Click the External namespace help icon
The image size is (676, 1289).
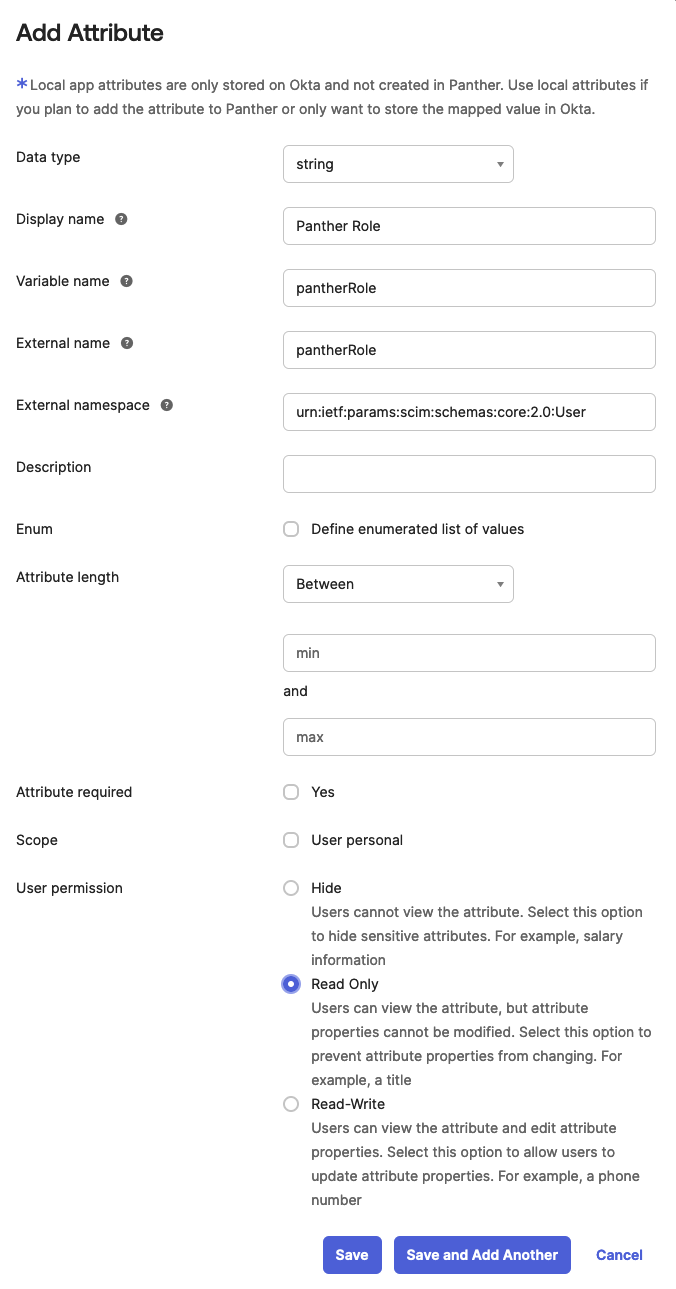pos(165,405)
